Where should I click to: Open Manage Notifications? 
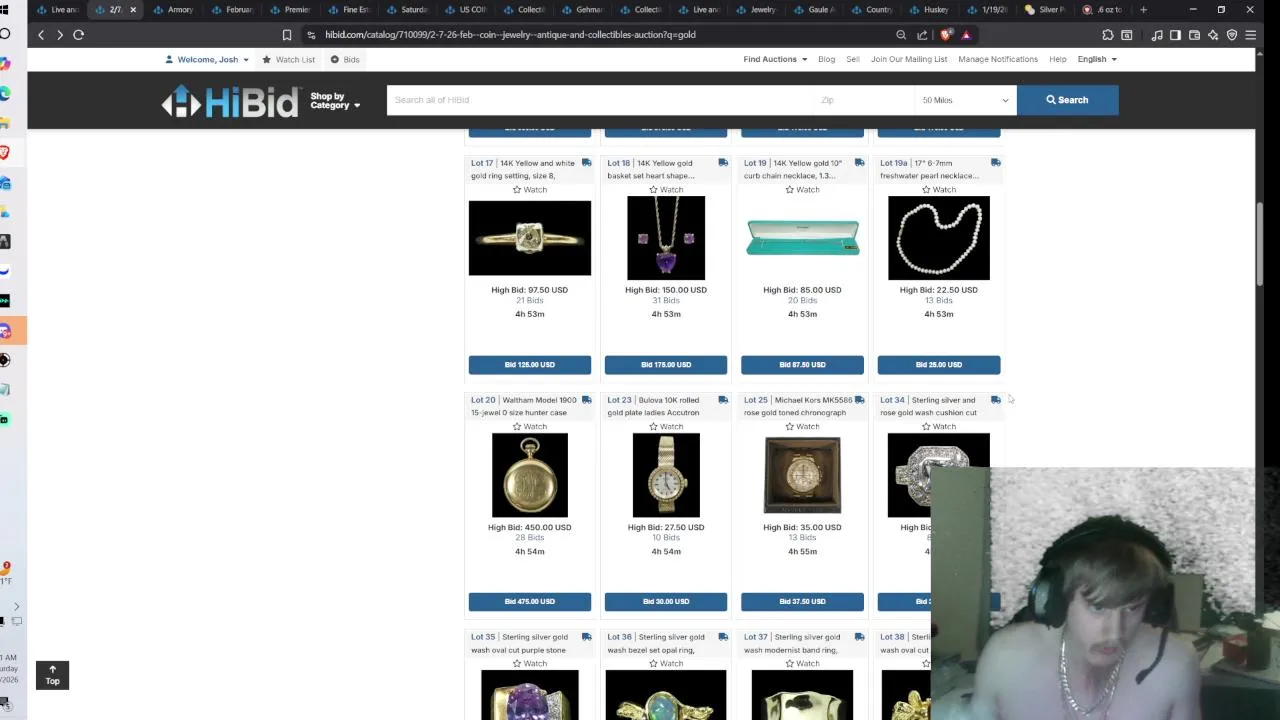tap(998, 59)
